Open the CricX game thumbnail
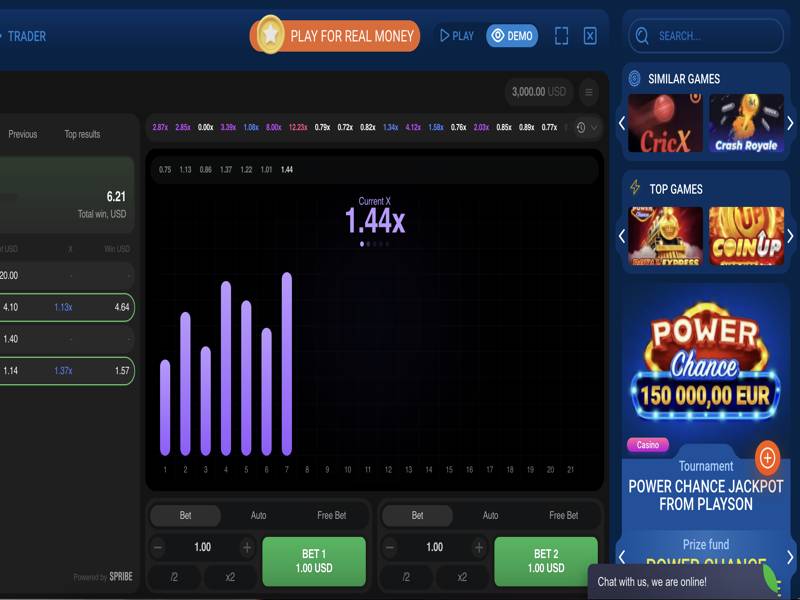This screenshot has width=800, height=600. (x=665, y=123)
